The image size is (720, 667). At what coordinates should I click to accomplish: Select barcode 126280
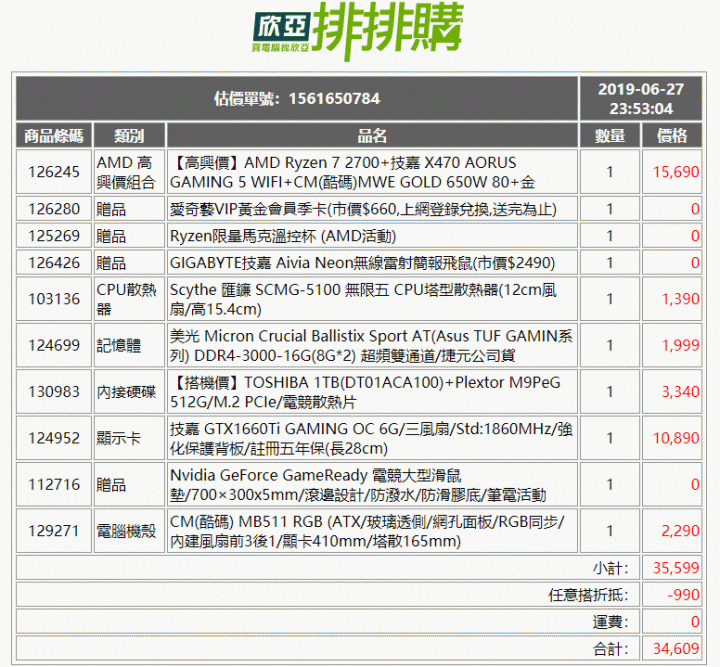tap(54, 209)
